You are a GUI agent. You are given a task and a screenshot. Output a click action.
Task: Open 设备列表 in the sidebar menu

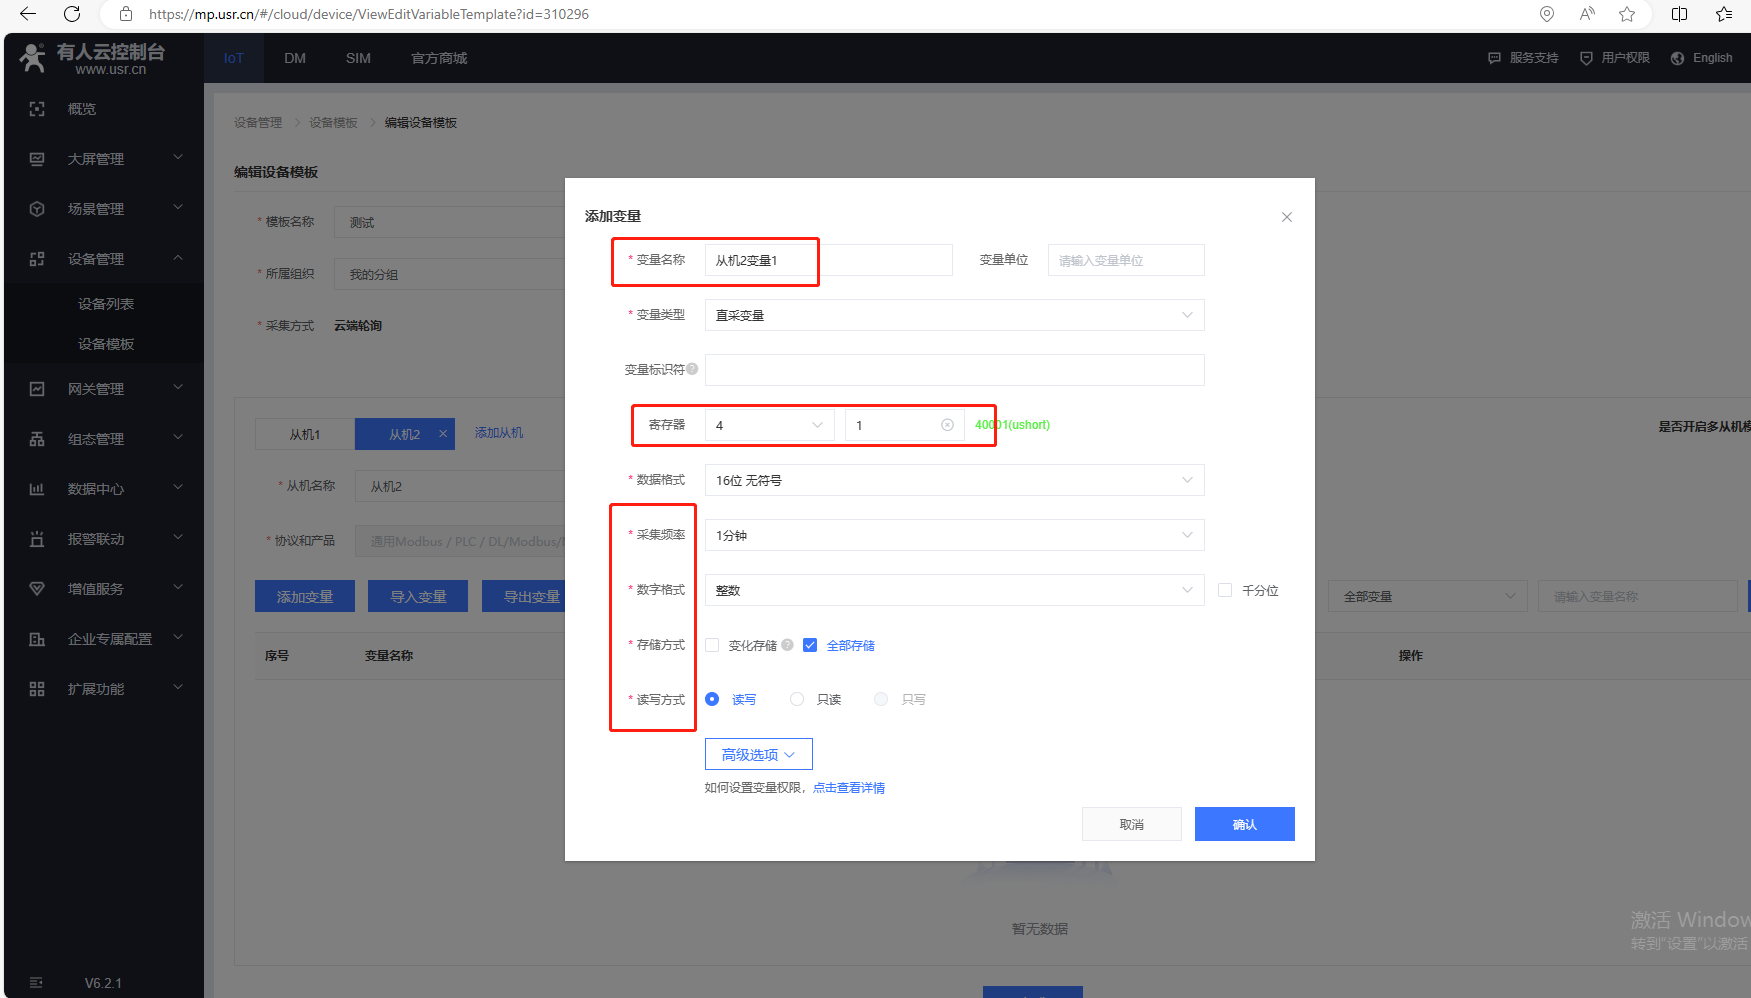(106, 304)
